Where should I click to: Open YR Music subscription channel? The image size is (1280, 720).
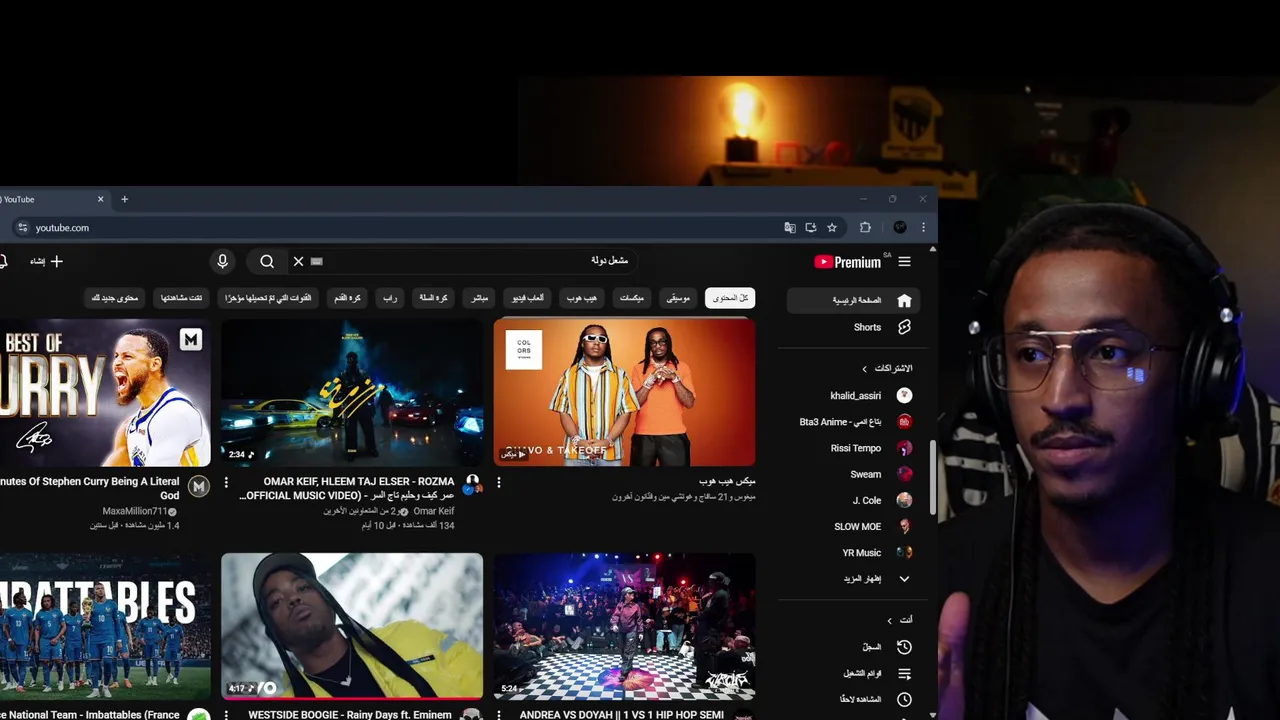click(853, 552)
